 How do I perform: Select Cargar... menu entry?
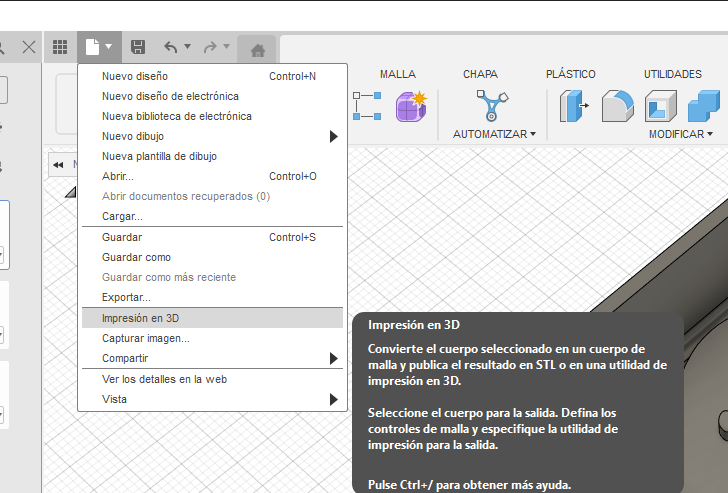[x=212, y=216]
